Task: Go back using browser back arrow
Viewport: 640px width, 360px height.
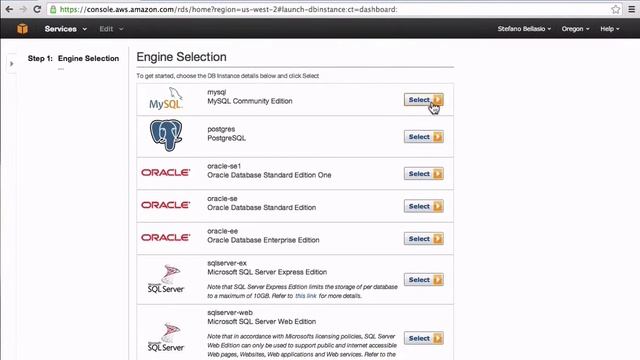Action: point(9,9)
